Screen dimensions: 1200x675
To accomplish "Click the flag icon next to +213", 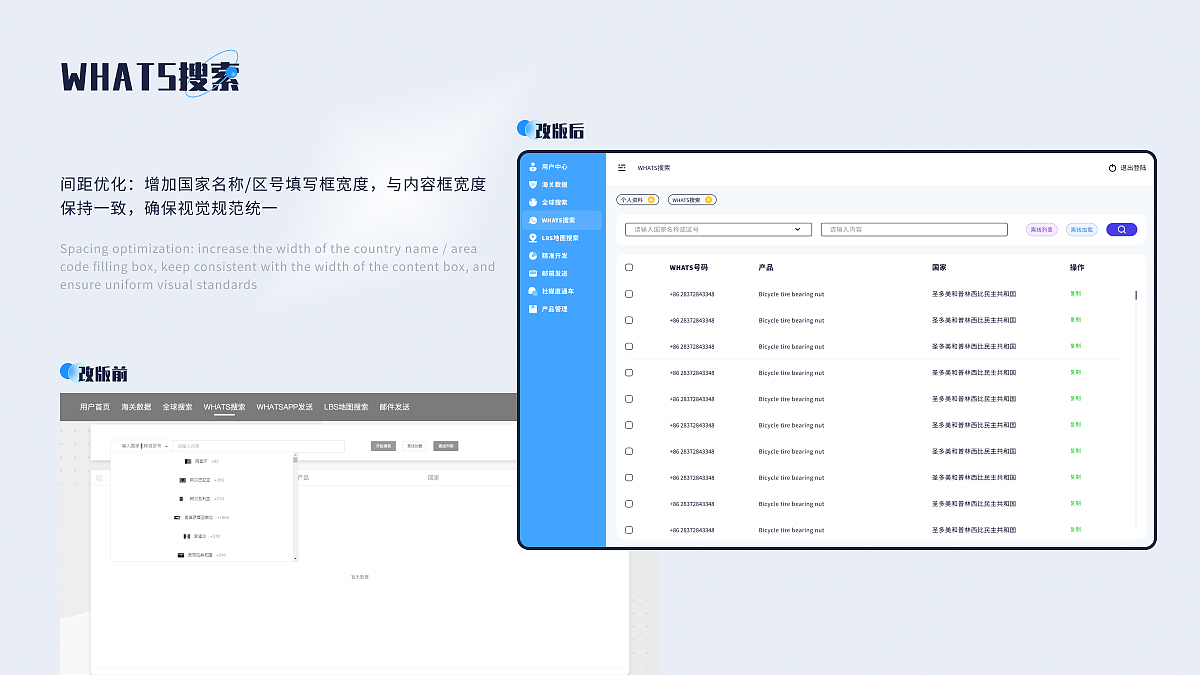I will (x=181, y=498).
